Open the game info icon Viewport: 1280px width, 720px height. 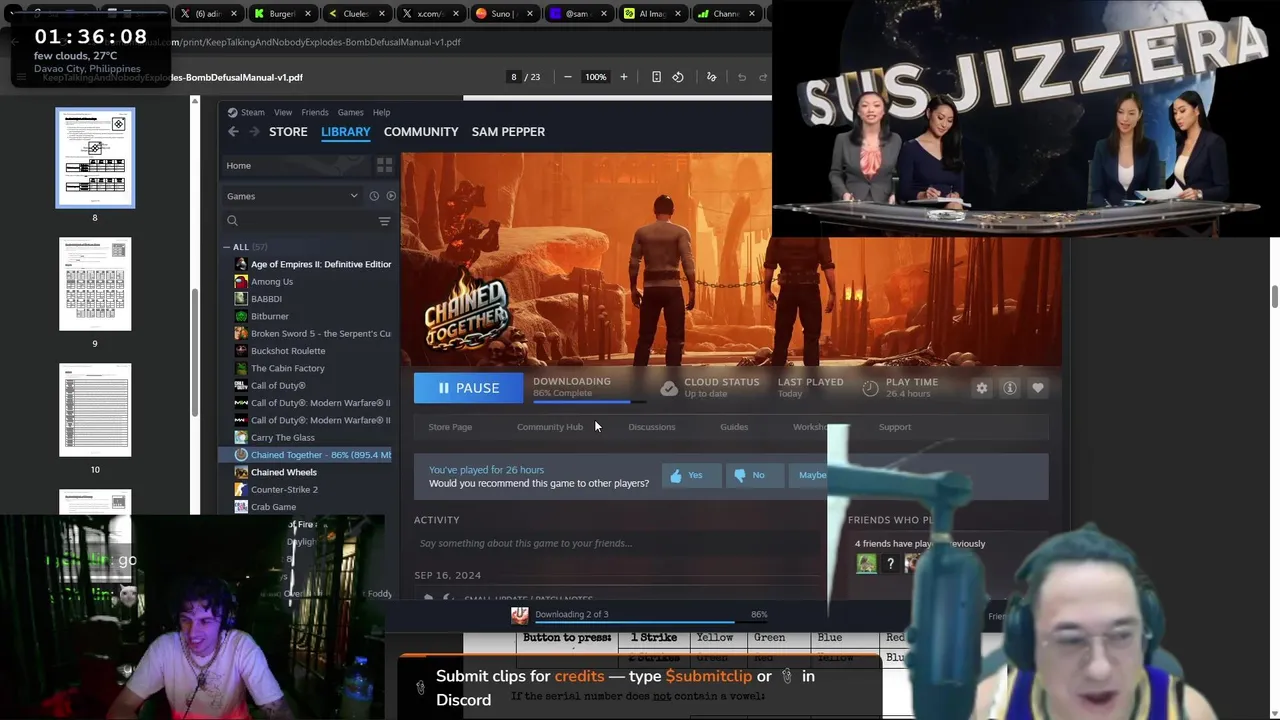1010,388
